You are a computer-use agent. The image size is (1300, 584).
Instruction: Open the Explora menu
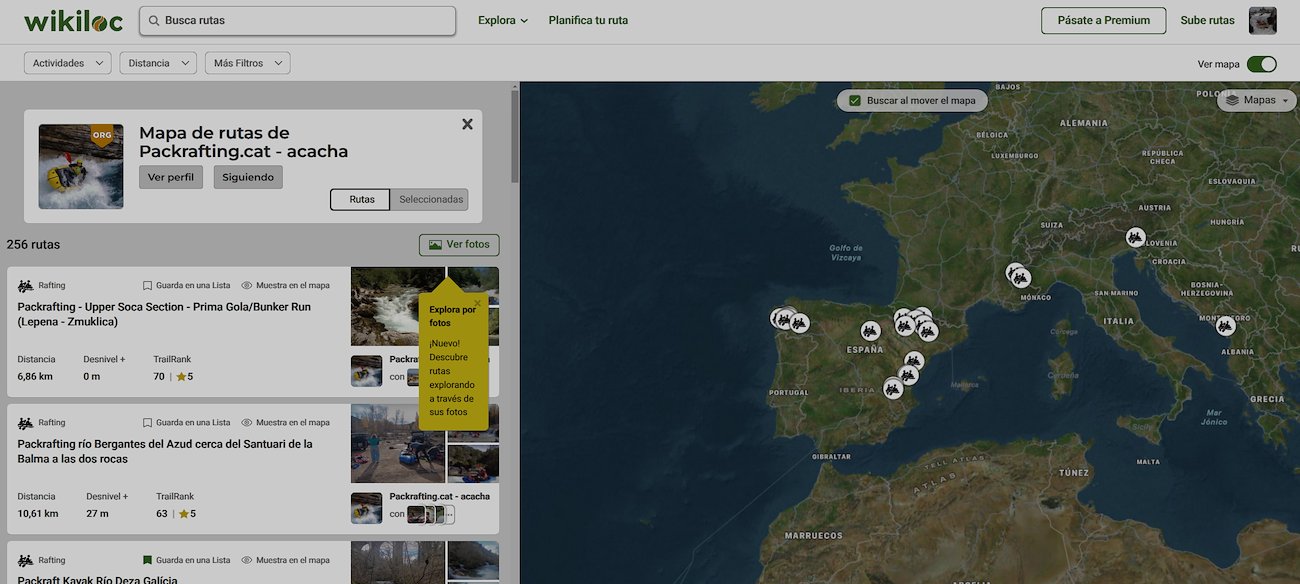pyautogui.click(x=502, y=21)
